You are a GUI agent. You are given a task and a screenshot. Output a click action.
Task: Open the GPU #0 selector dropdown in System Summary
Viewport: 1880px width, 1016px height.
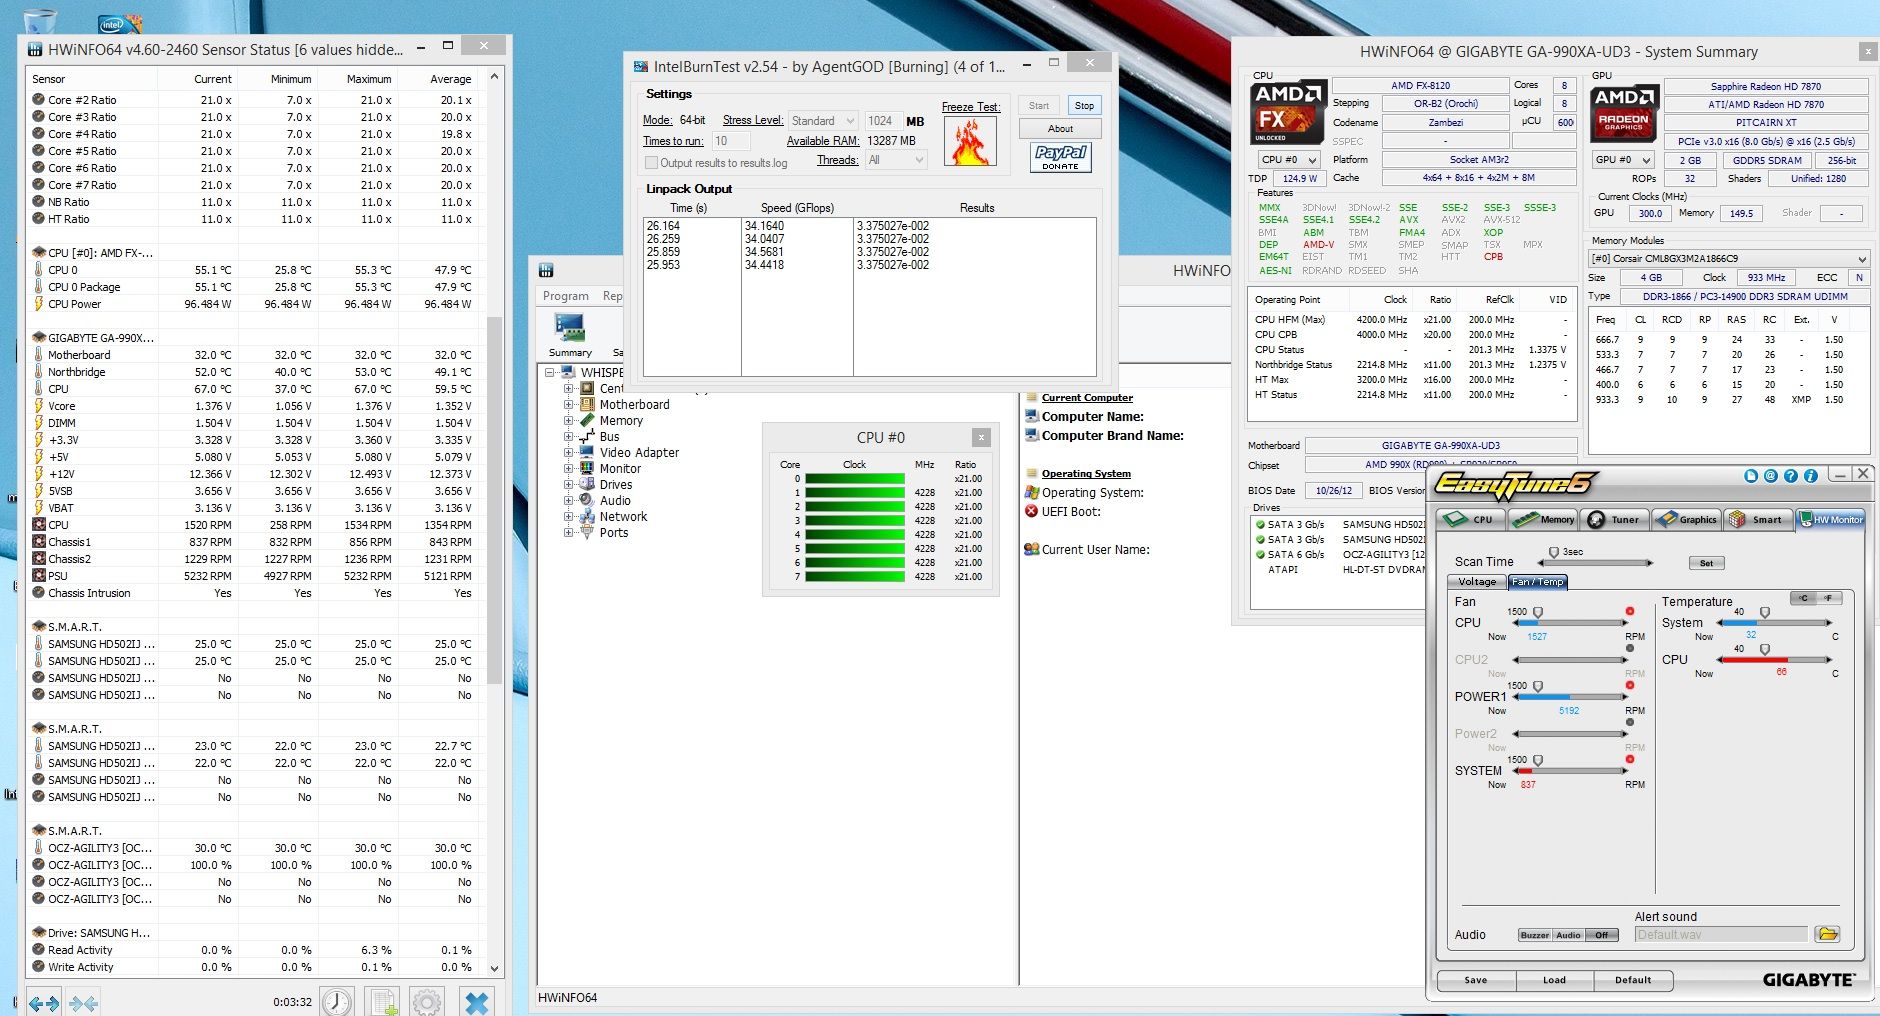pos(1622,160)
